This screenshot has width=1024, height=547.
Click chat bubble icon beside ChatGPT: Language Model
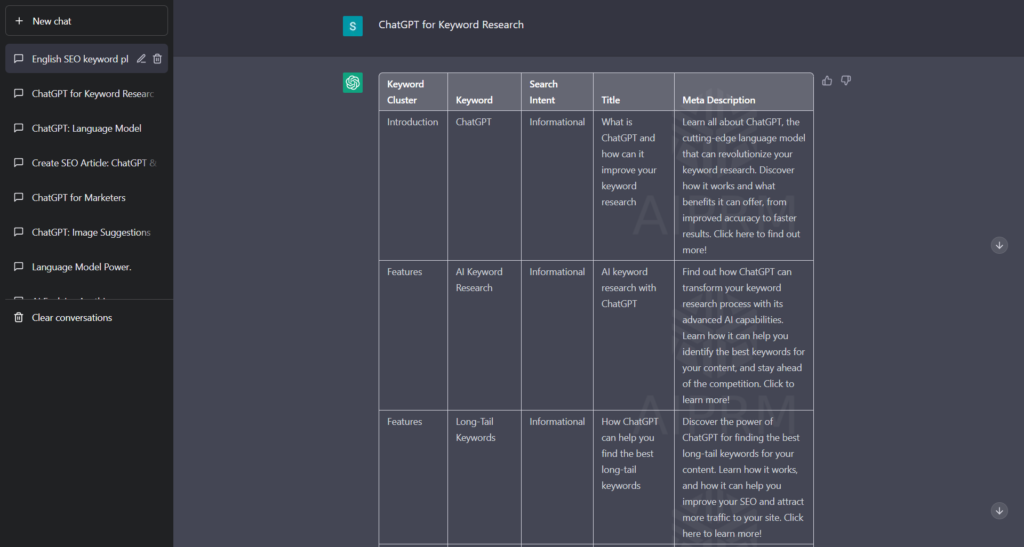coord(18,128)
